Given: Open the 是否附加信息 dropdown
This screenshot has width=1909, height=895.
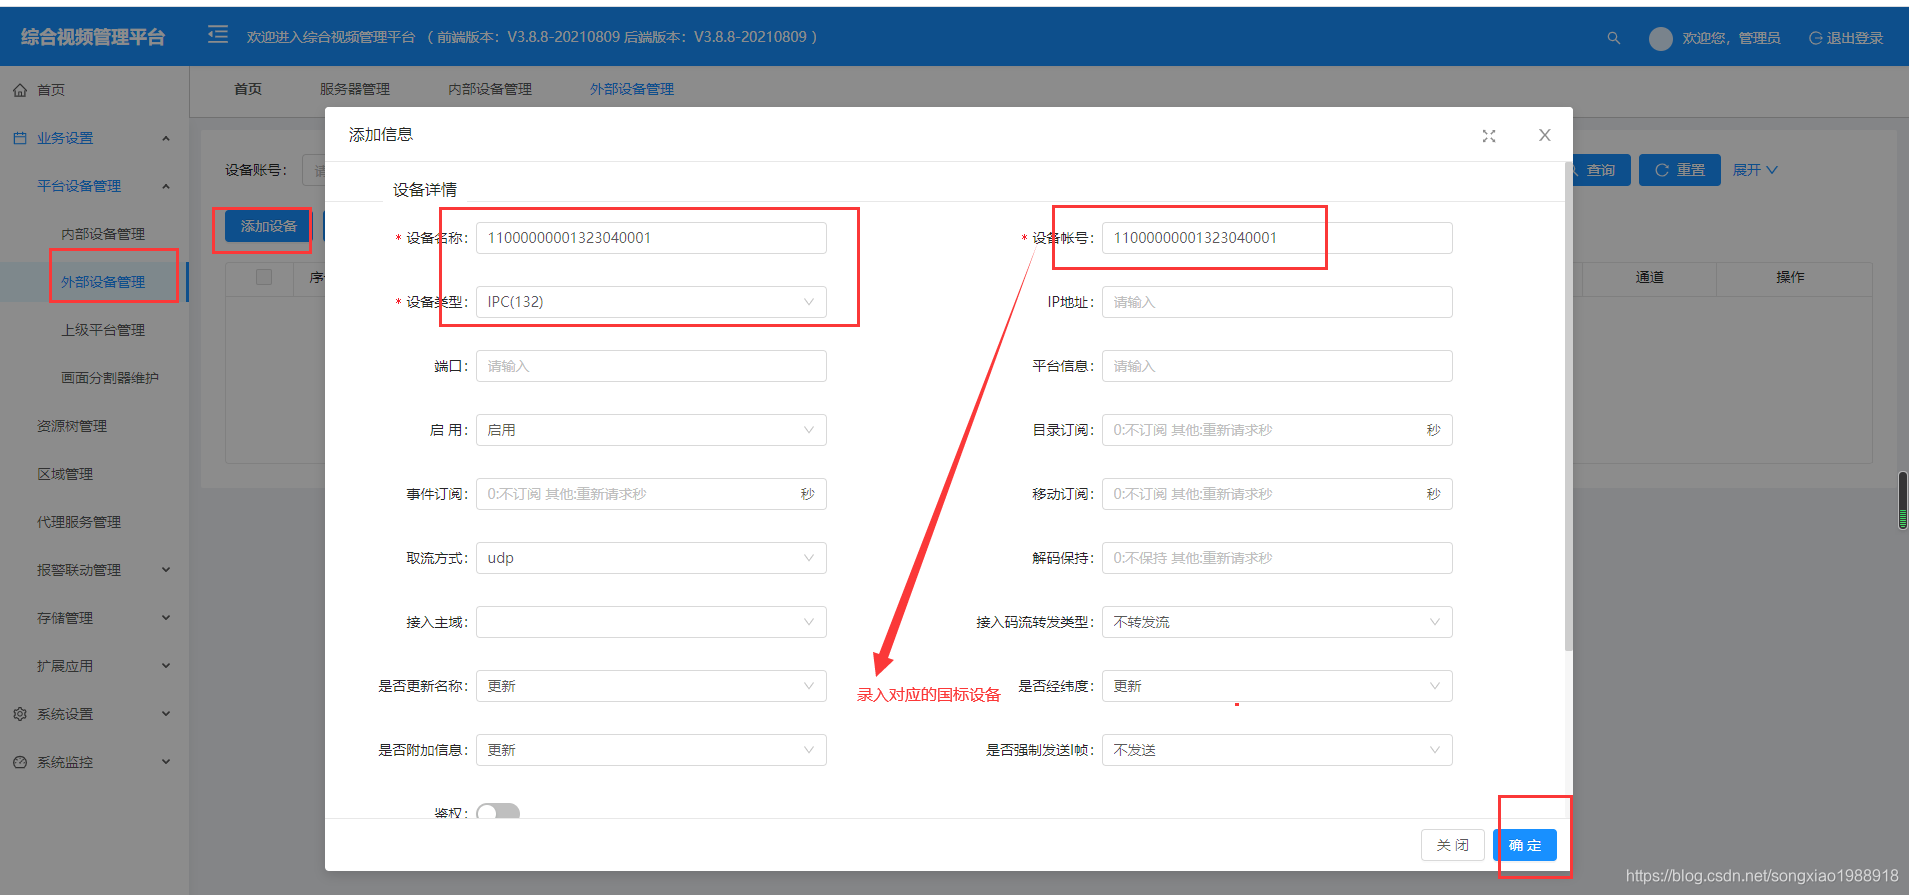Looking at the screenshot, I should tap(651, 750).
